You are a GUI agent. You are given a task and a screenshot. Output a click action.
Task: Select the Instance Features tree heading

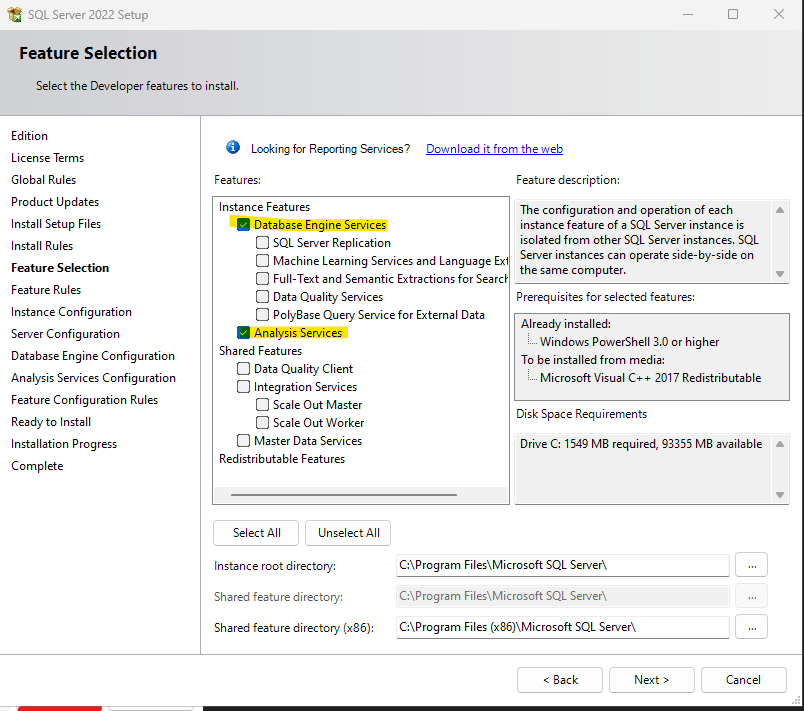[265, 207]
